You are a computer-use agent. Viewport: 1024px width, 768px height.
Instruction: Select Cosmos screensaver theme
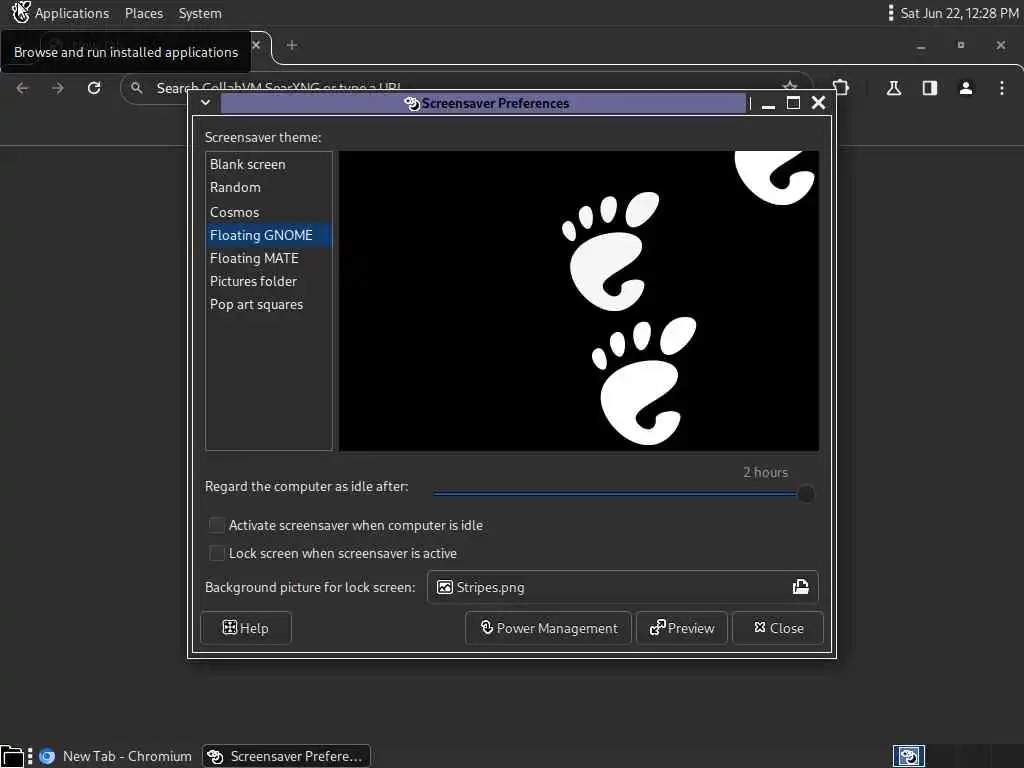[268, 212]
